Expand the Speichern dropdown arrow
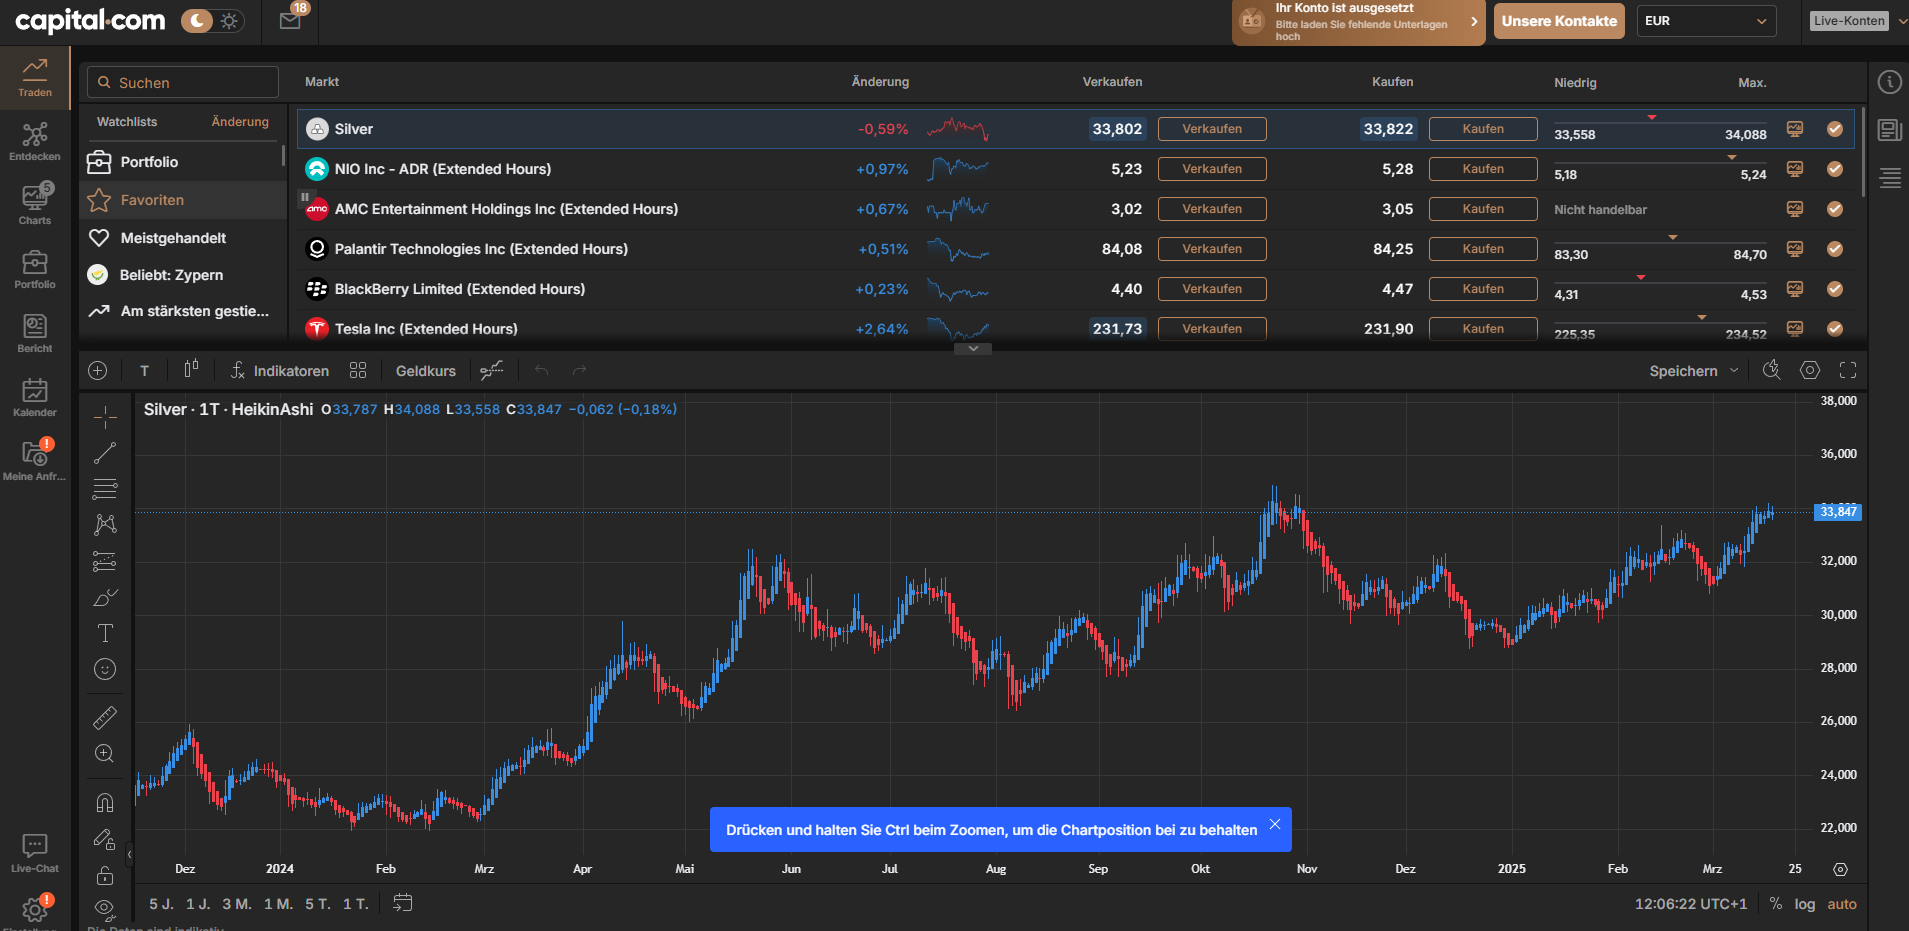The height and width of the screenshot is (931, 1909). point(1734,371)
